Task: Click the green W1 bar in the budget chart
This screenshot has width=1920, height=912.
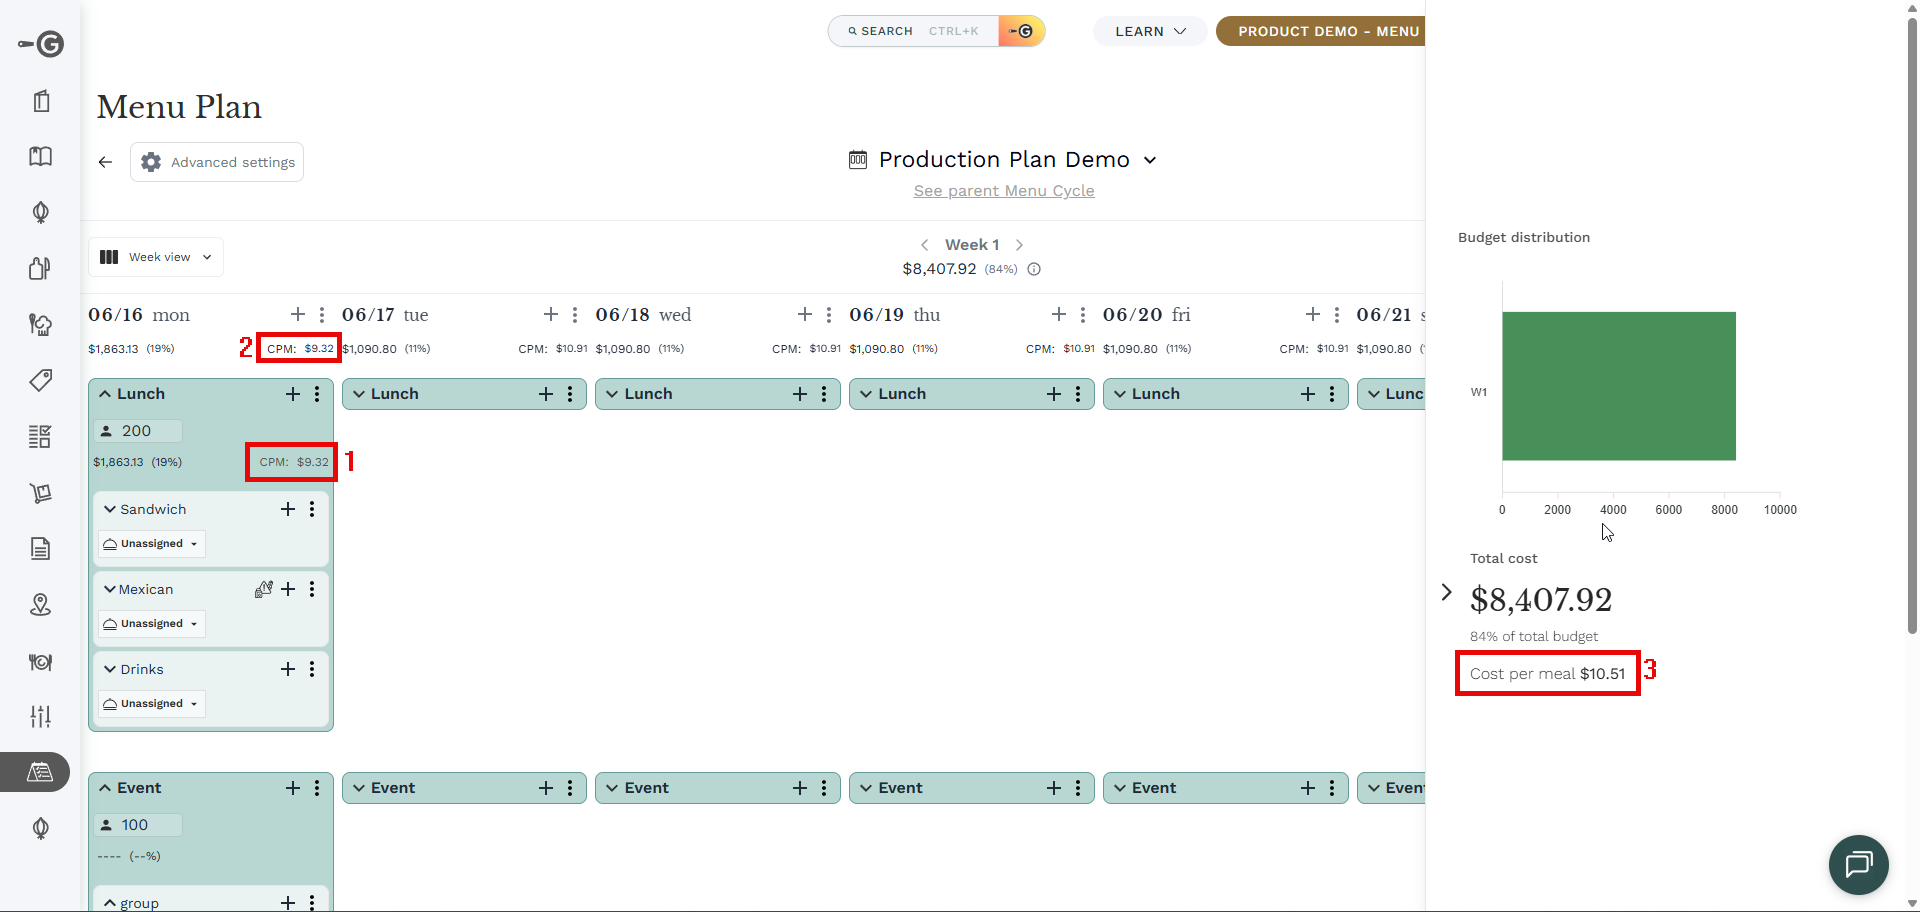Action: (1619, 386)
